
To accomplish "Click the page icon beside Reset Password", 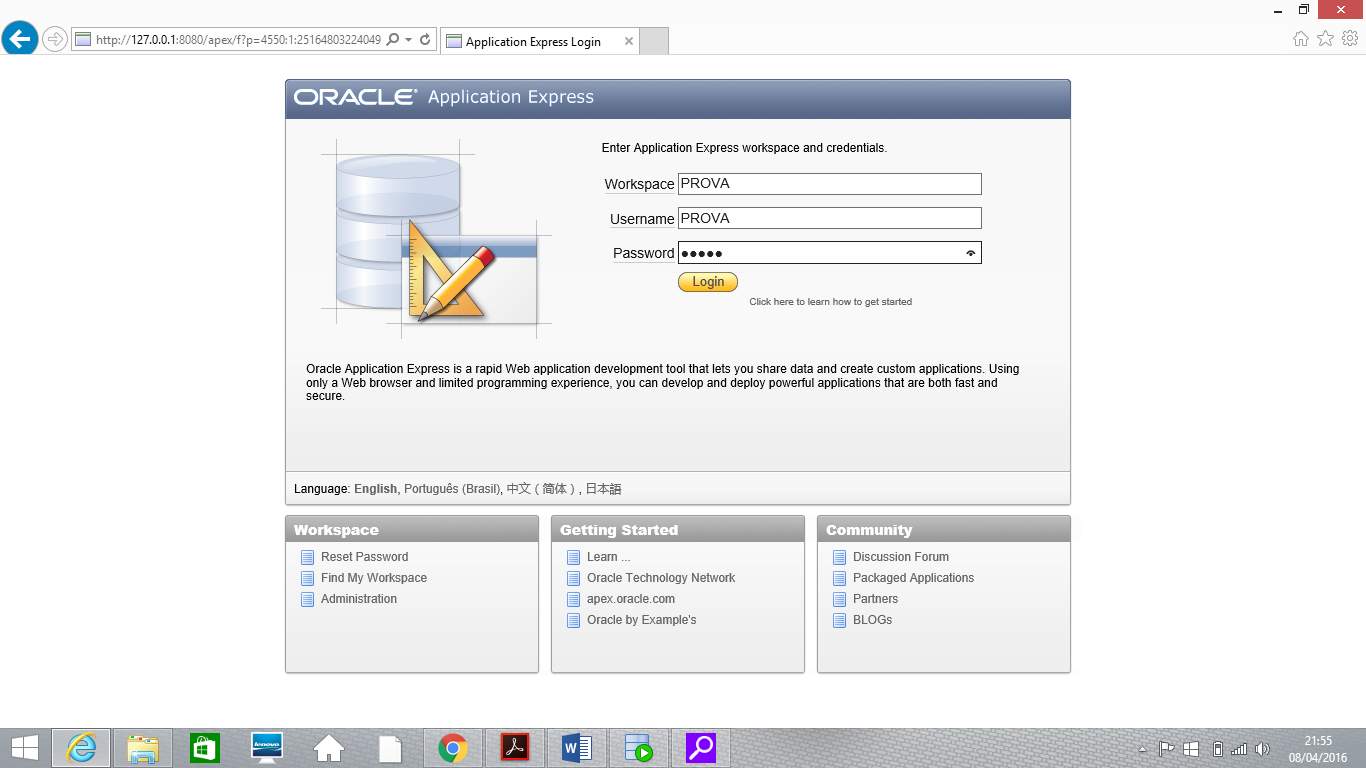I will click(308, 557).
